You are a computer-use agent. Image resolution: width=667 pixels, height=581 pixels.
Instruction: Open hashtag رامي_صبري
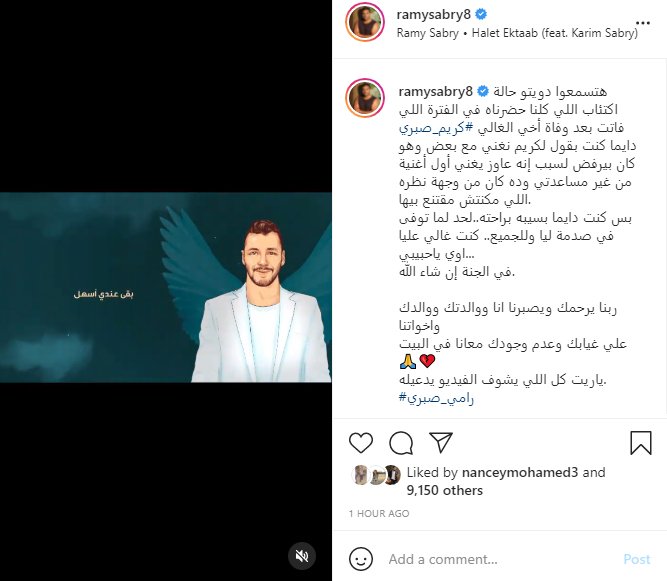coord(436,398)
